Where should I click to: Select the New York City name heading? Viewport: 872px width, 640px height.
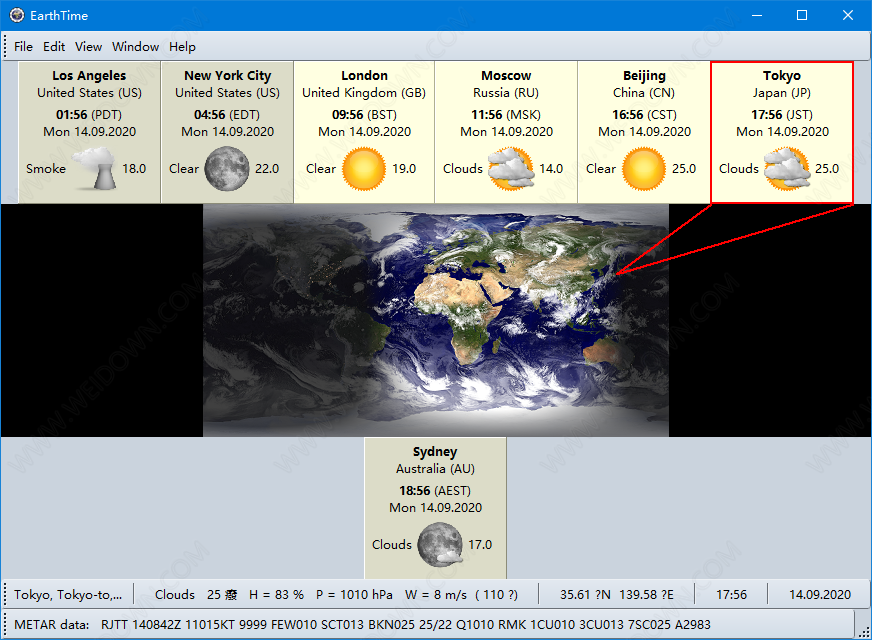pos(227,76)
